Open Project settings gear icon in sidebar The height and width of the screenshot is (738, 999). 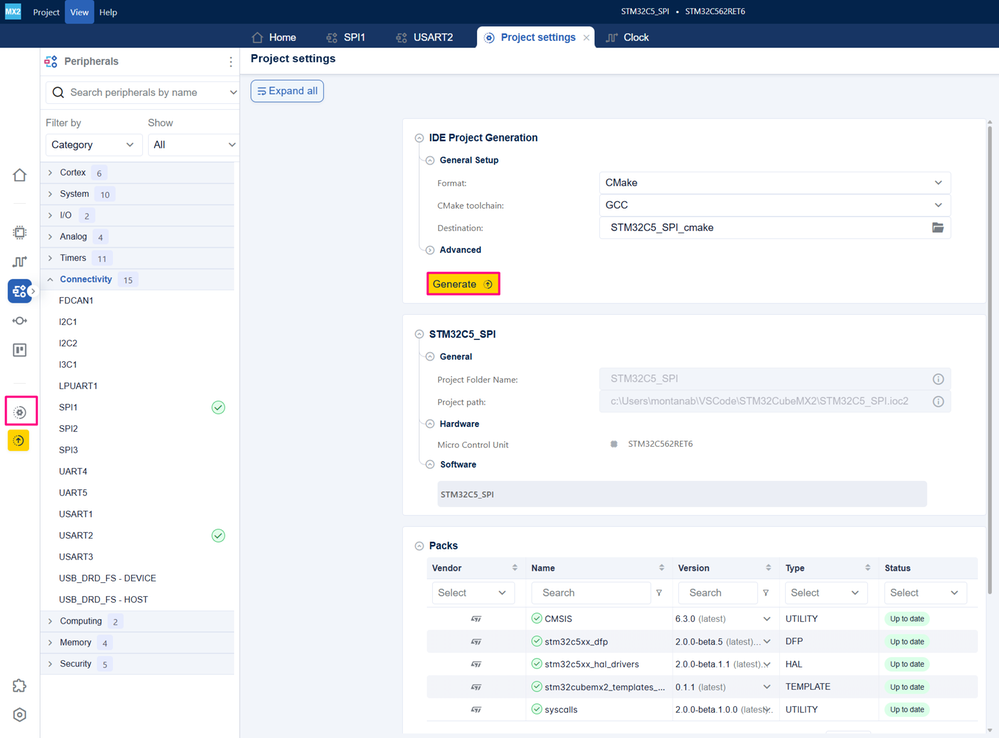point(20,412)
